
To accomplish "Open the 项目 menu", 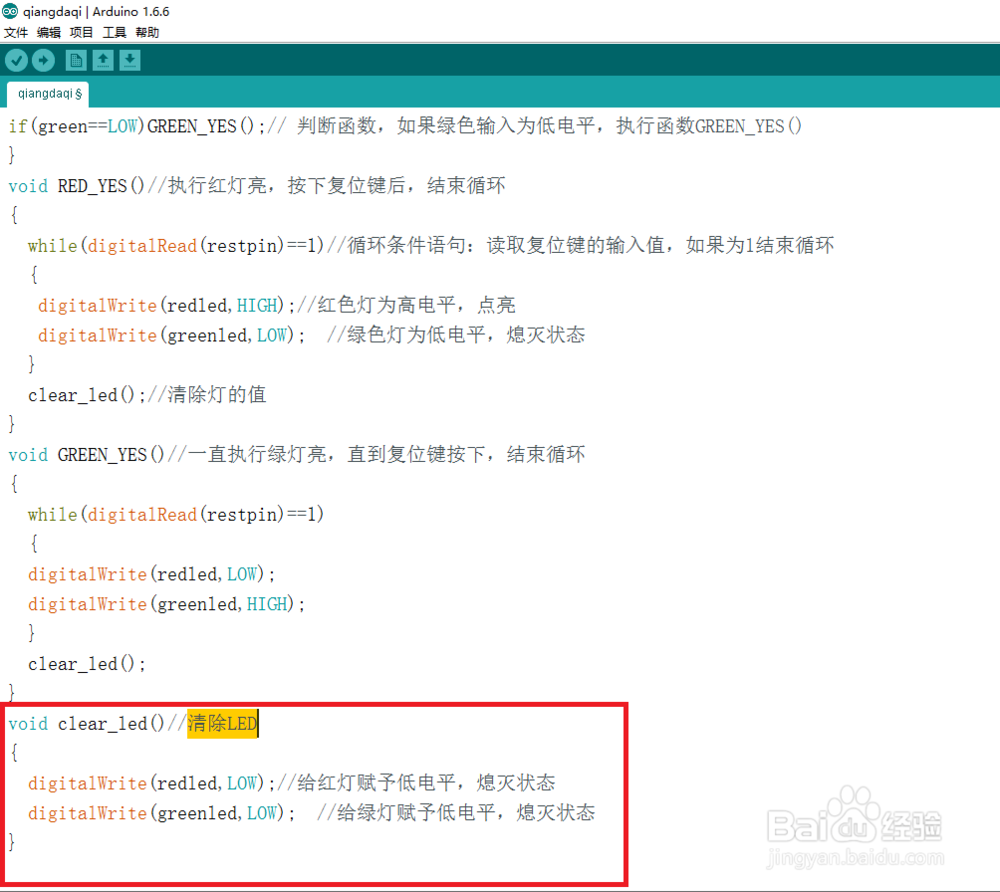I will [81, 32].
